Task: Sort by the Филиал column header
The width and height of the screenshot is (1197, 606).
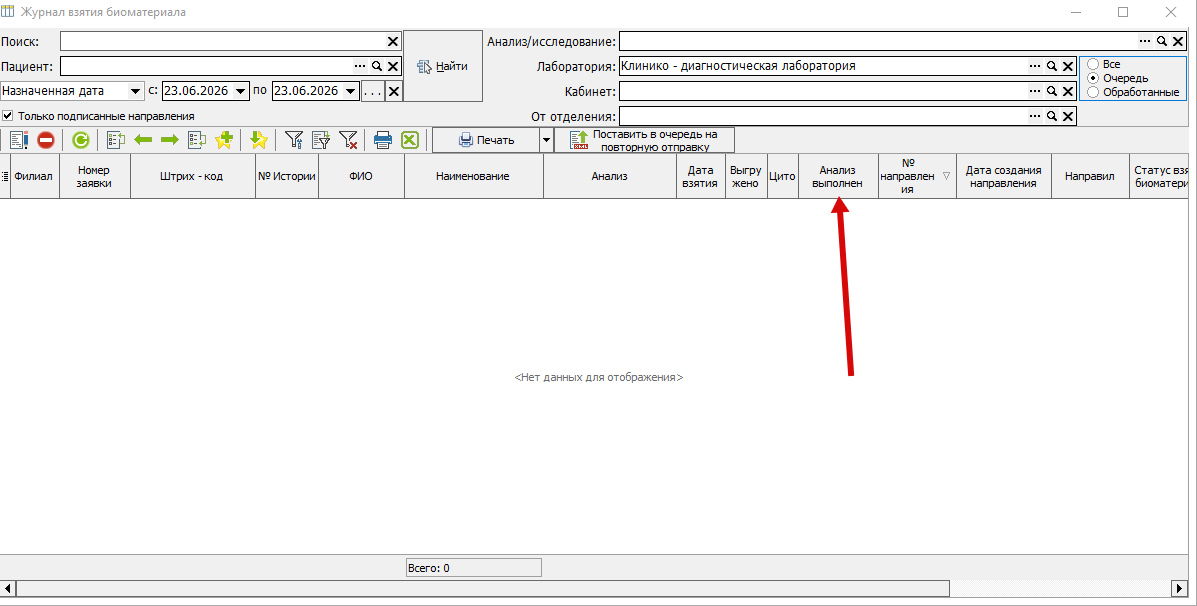Action: (34, 176)
